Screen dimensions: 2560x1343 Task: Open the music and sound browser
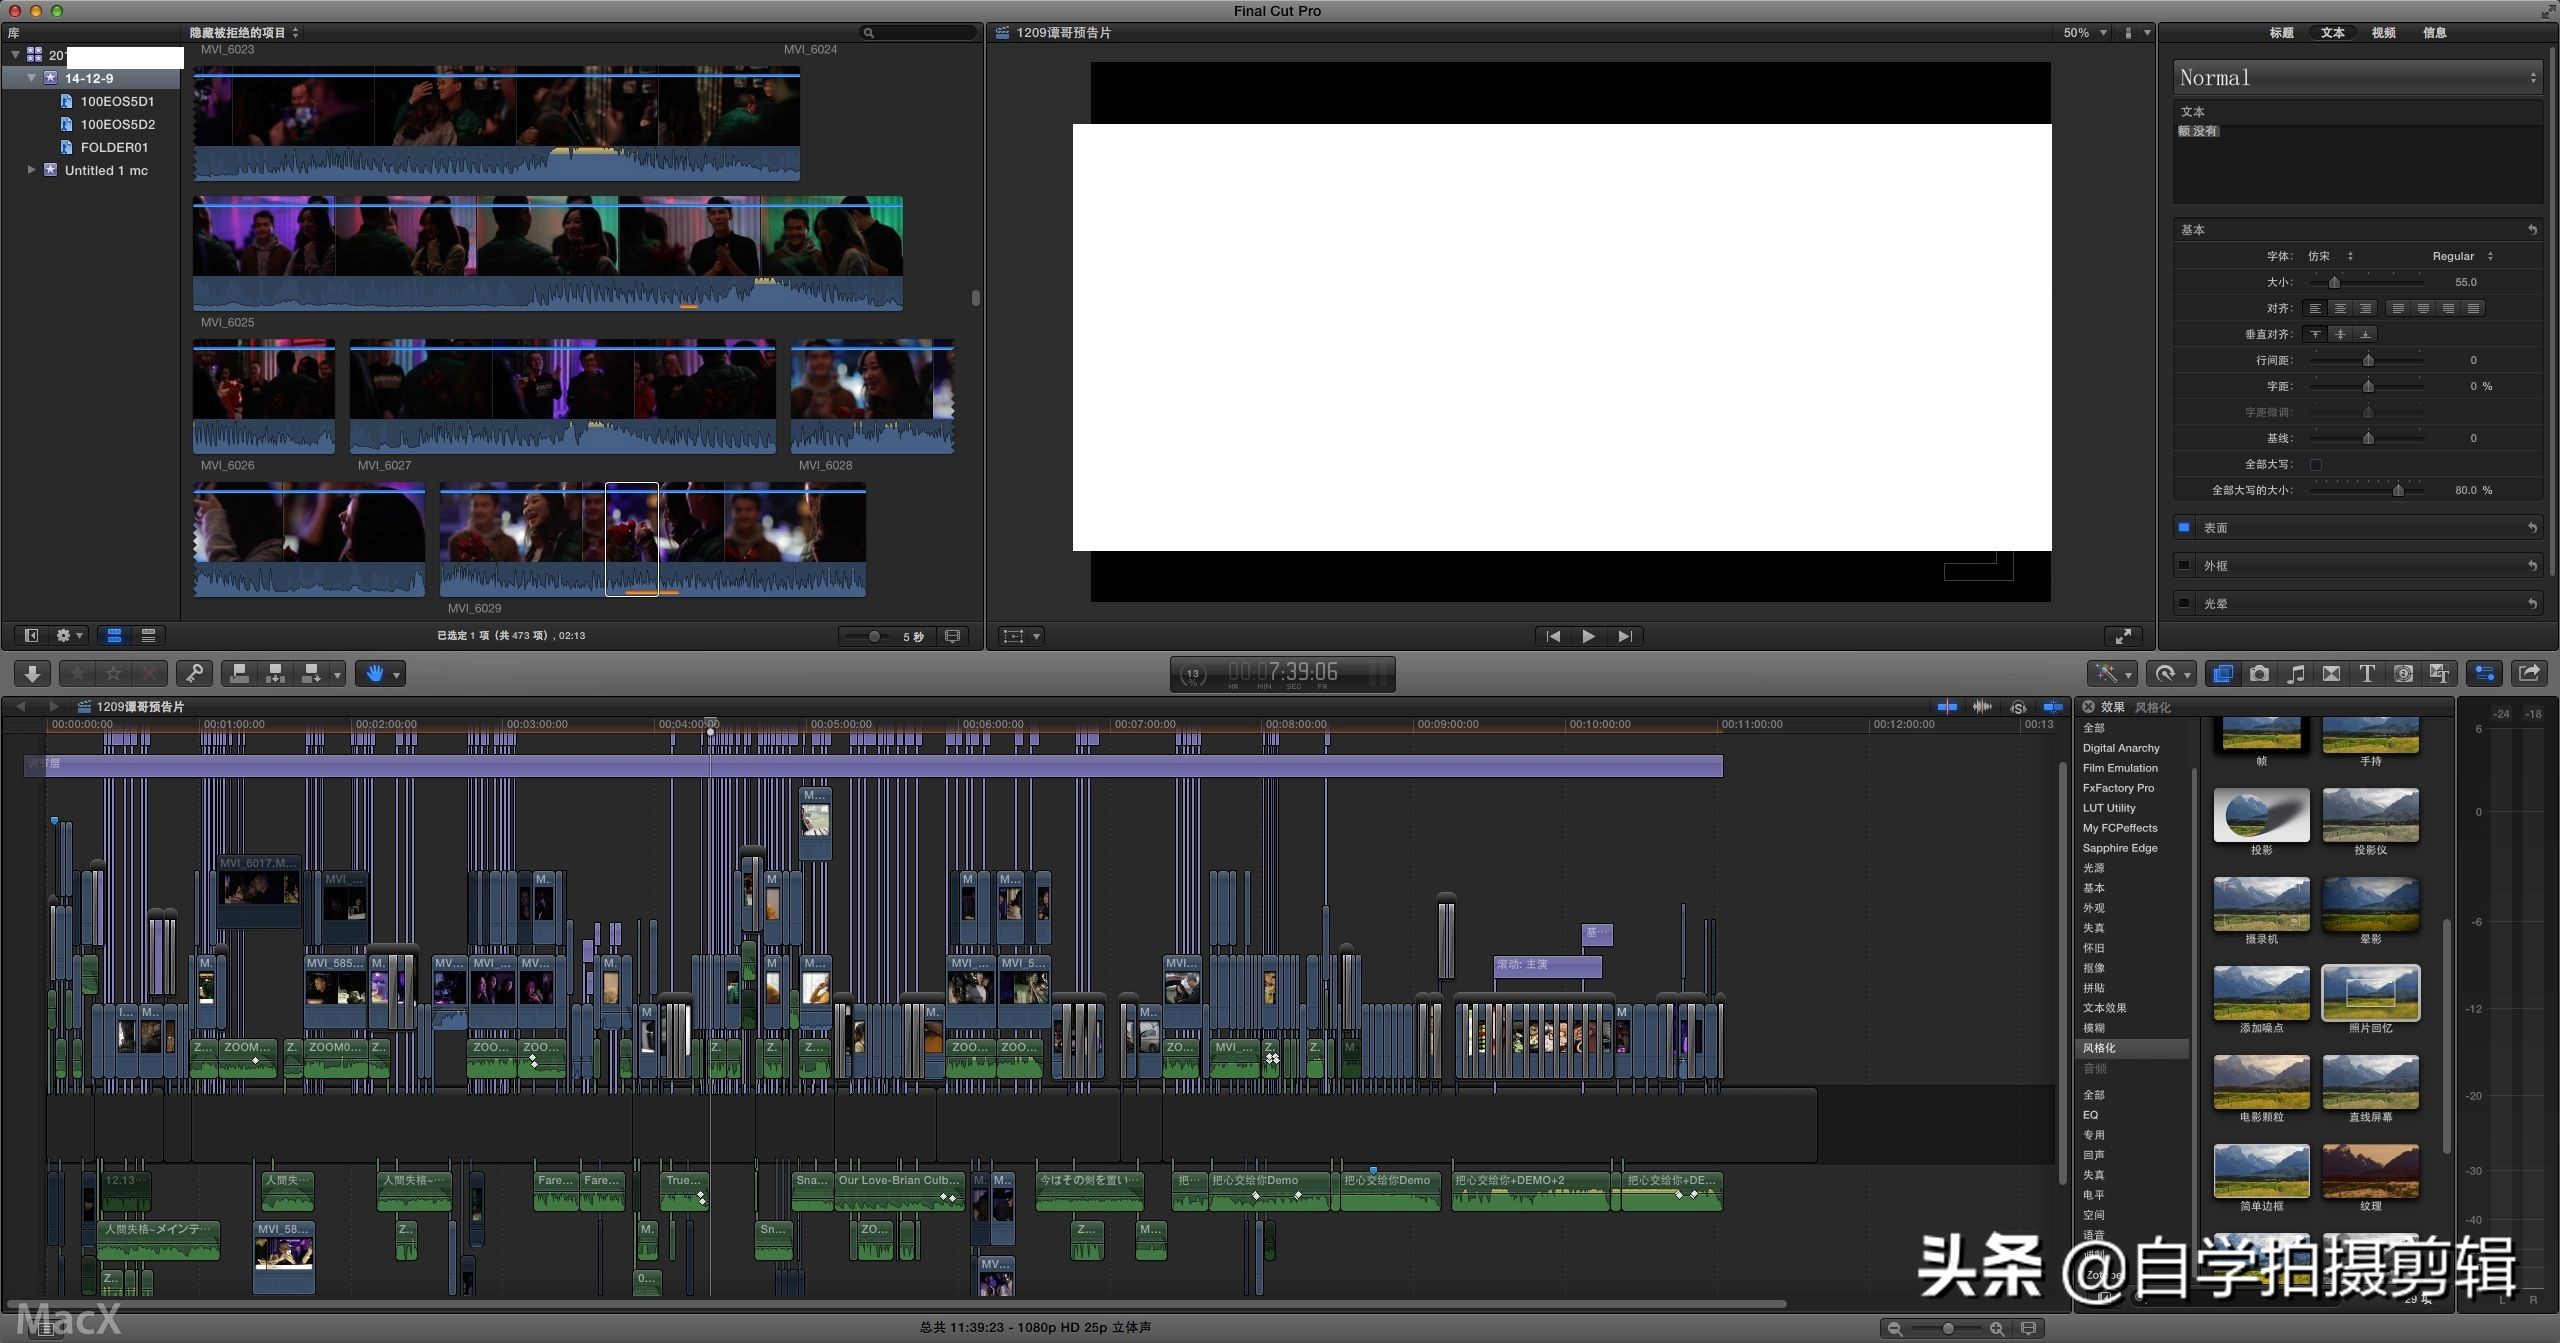(x=2296, y=674)
